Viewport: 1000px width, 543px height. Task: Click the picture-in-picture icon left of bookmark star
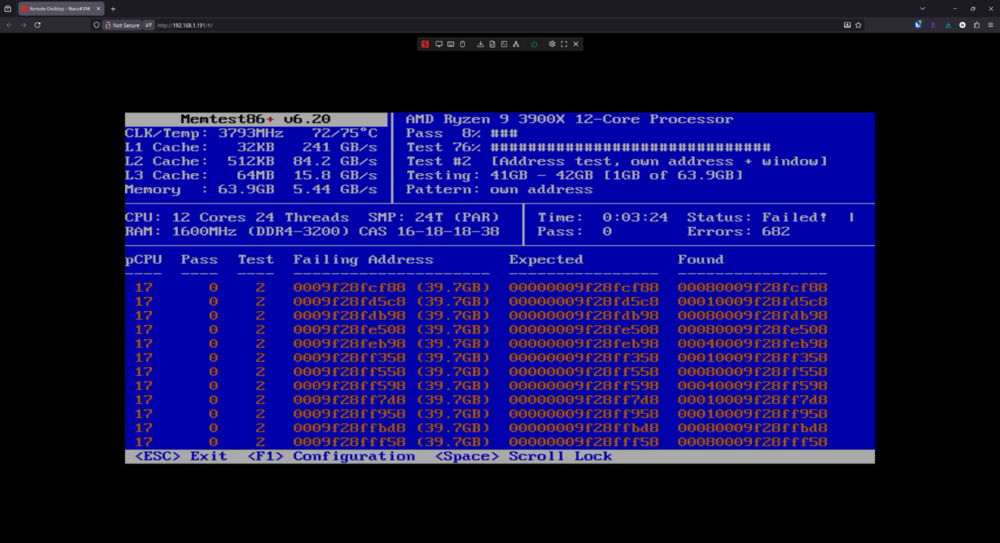[847, 25]
